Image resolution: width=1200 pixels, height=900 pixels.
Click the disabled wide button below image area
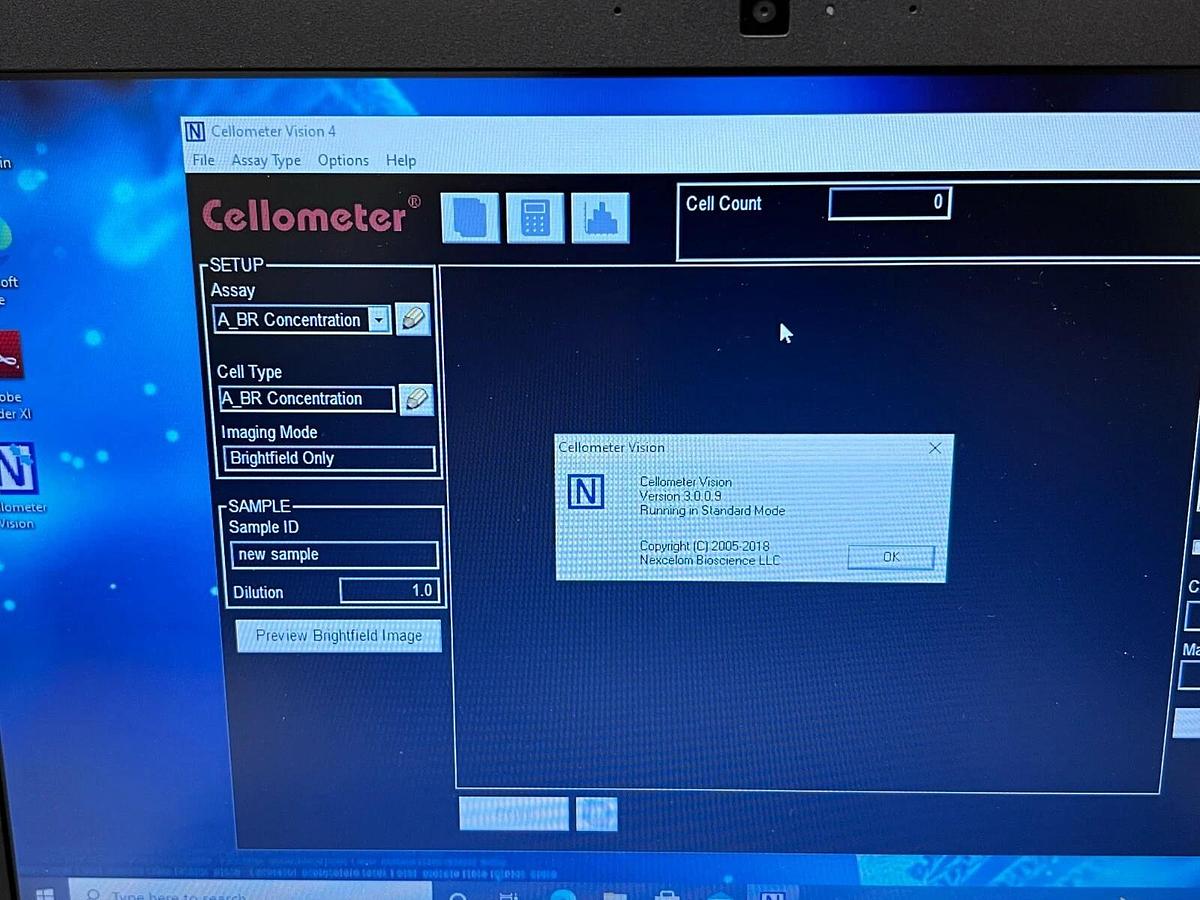(x=514, y=814)
